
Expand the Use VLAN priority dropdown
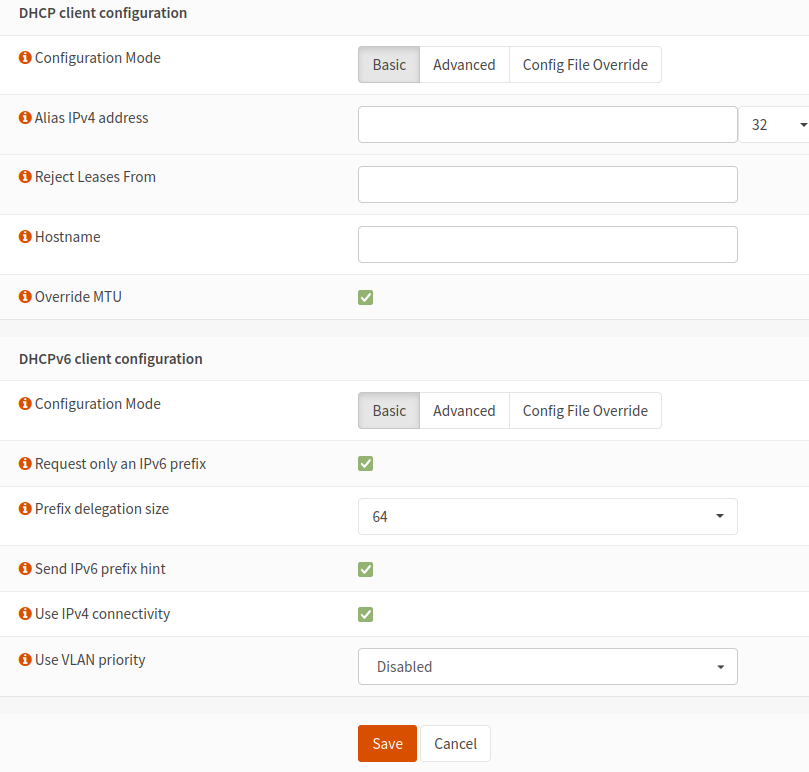(x=547, y=667)
